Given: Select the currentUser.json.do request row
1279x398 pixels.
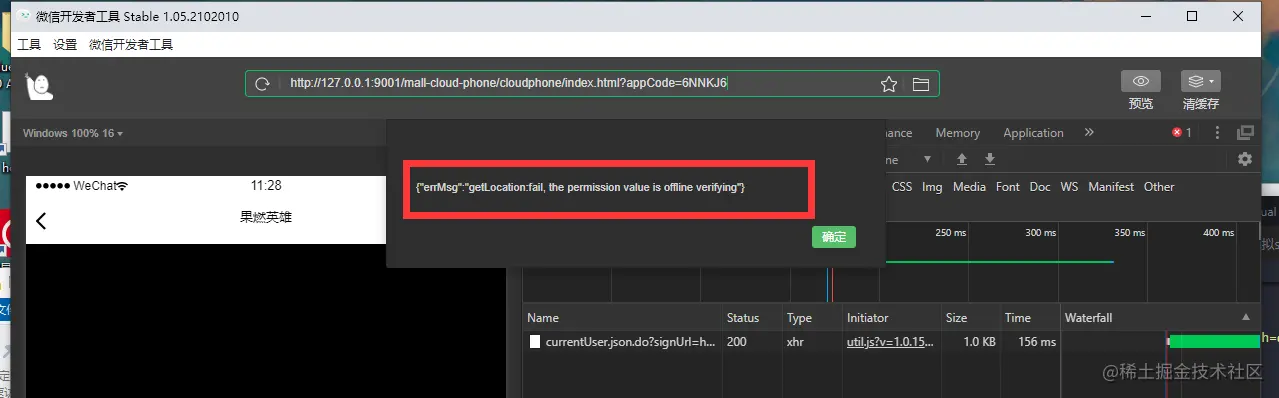Looking at the screenshot, I should pyautogui.click(x=890, y=342).
